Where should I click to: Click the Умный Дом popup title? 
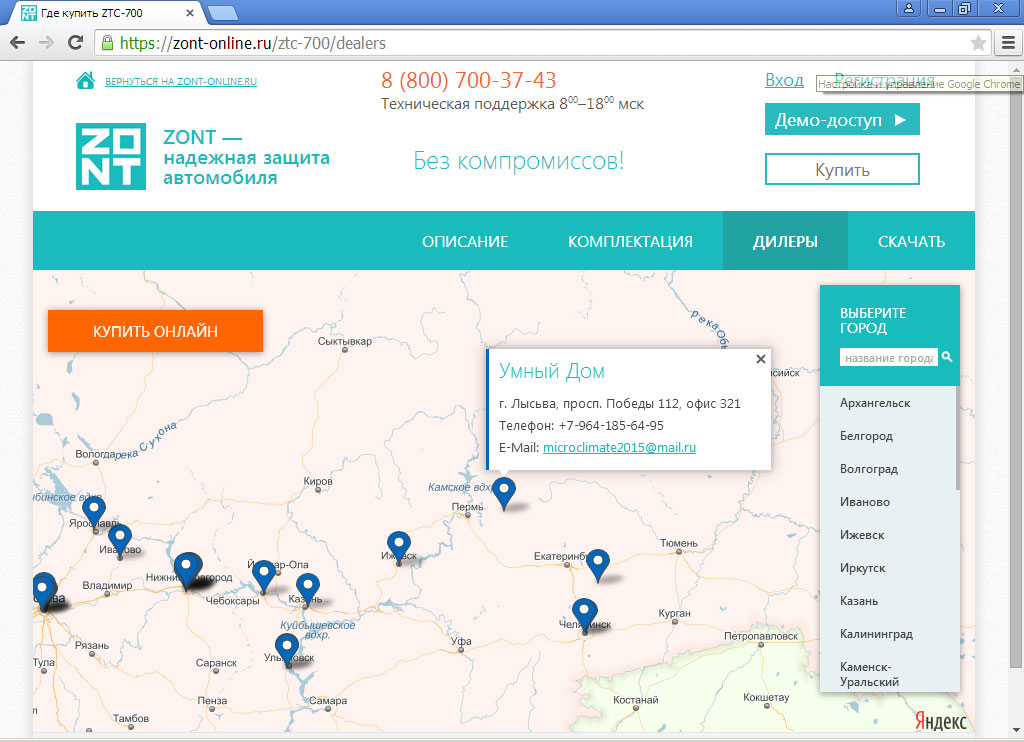pyautogui.click(x=552, y=371)
